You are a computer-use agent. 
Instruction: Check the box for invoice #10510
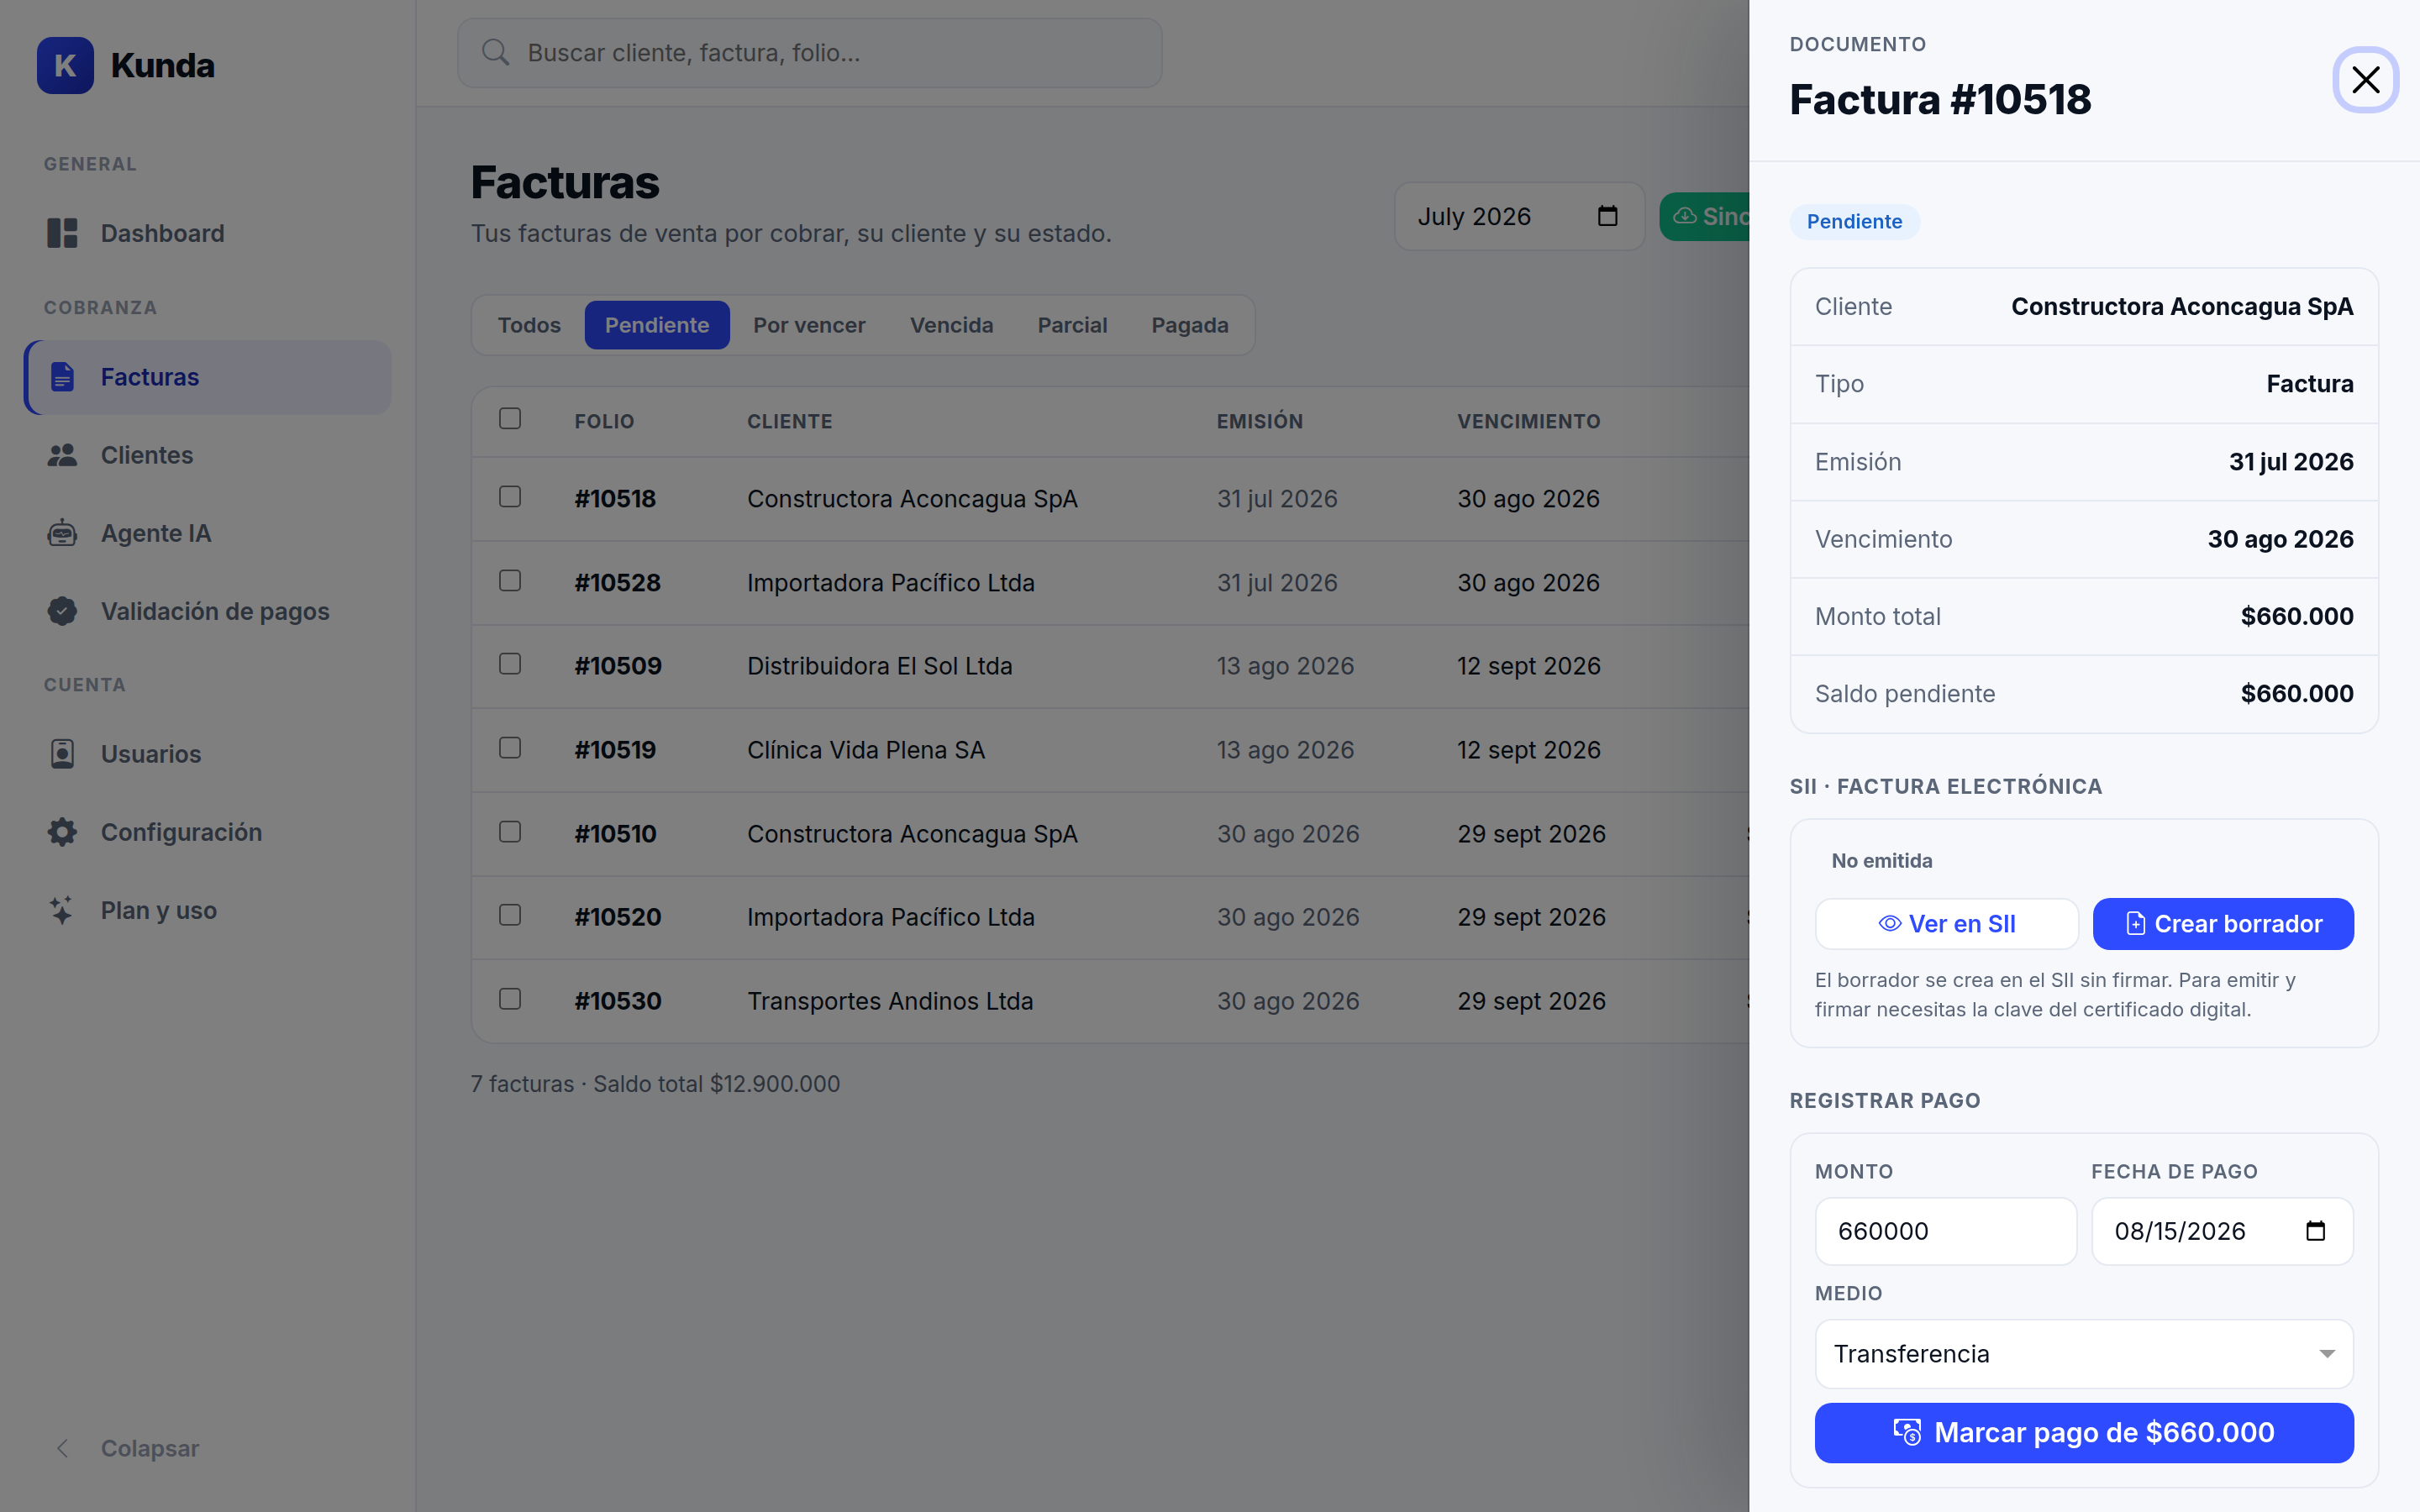510,832
